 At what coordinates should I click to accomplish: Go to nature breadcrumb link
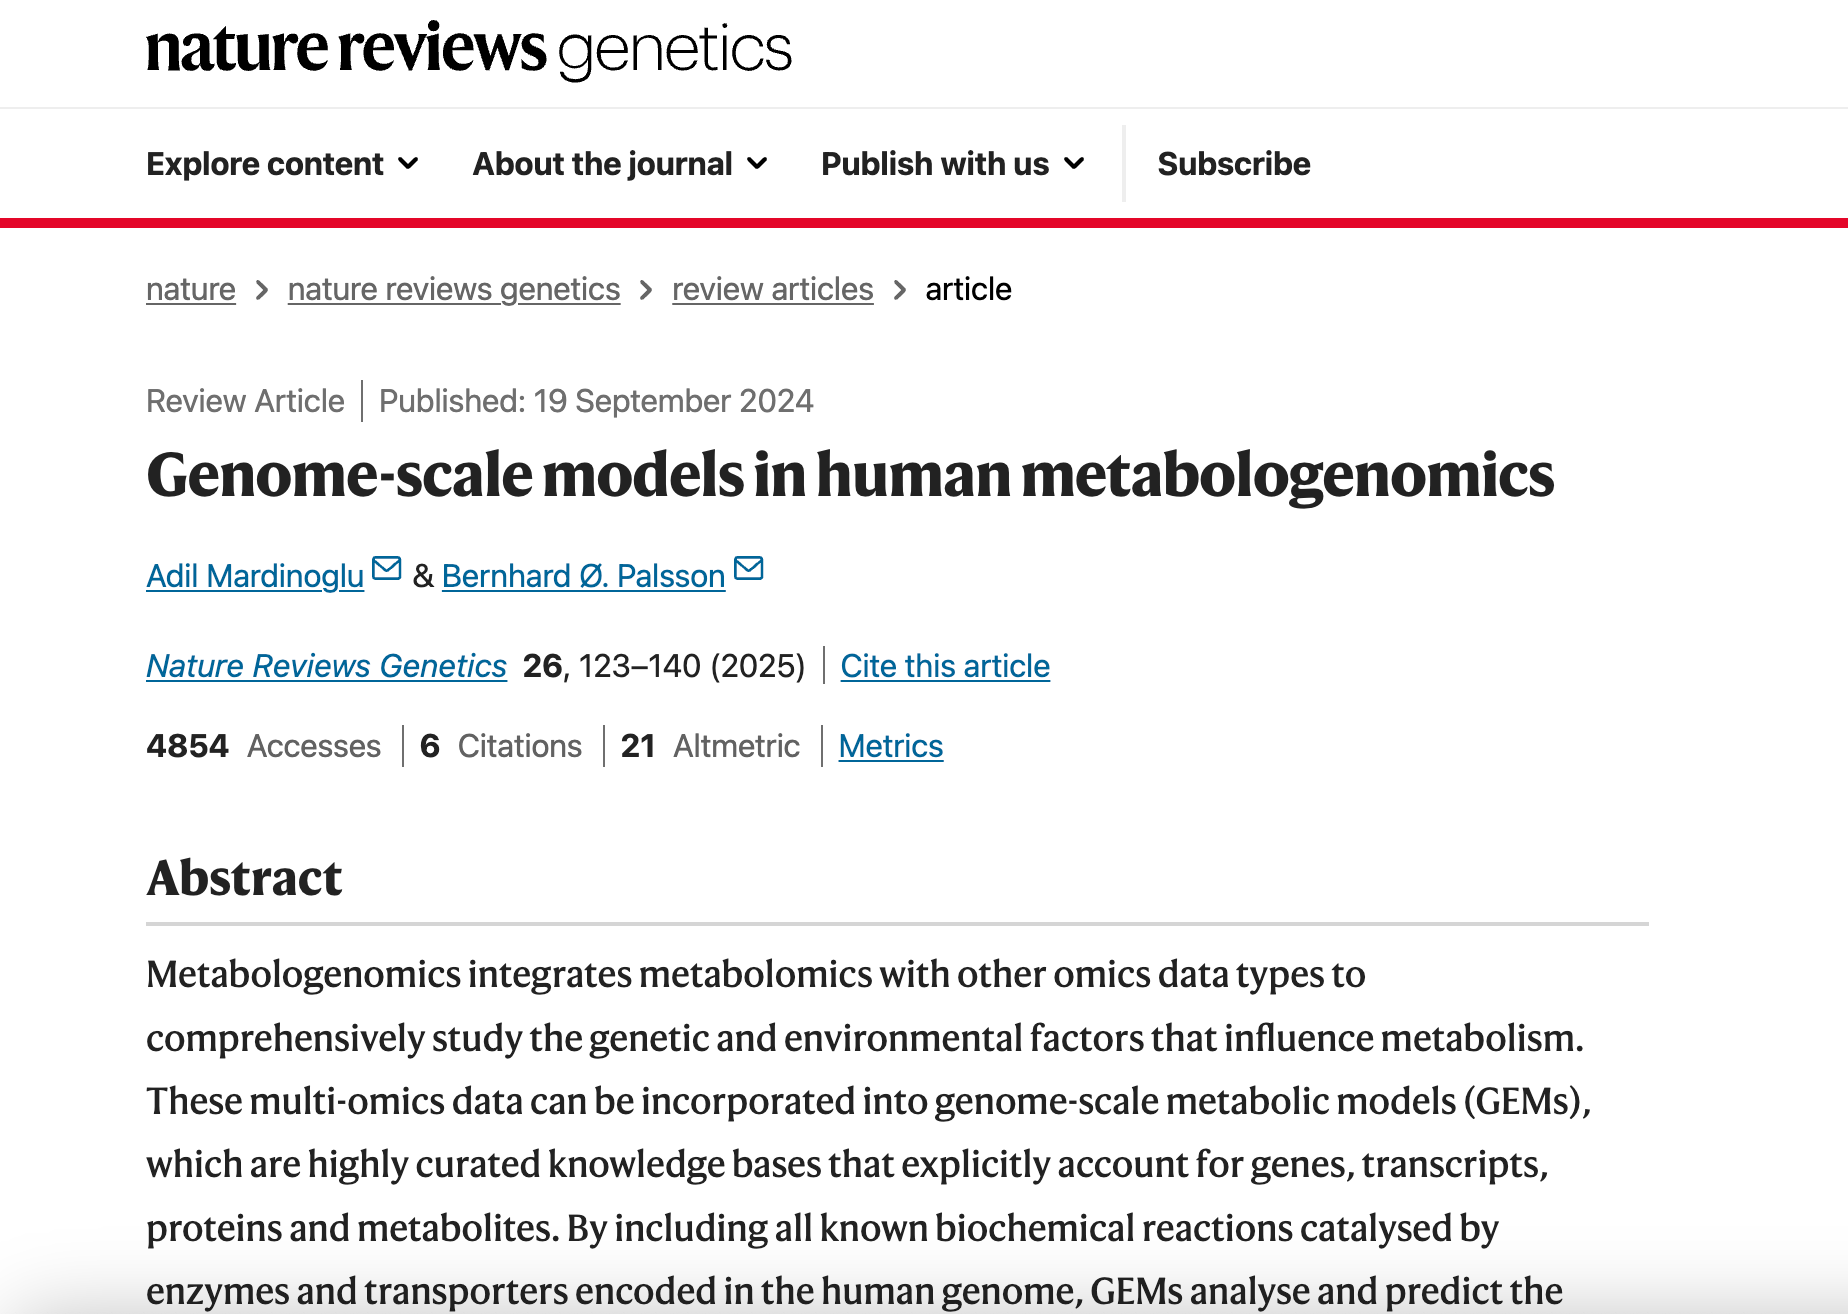coord(191,290)
